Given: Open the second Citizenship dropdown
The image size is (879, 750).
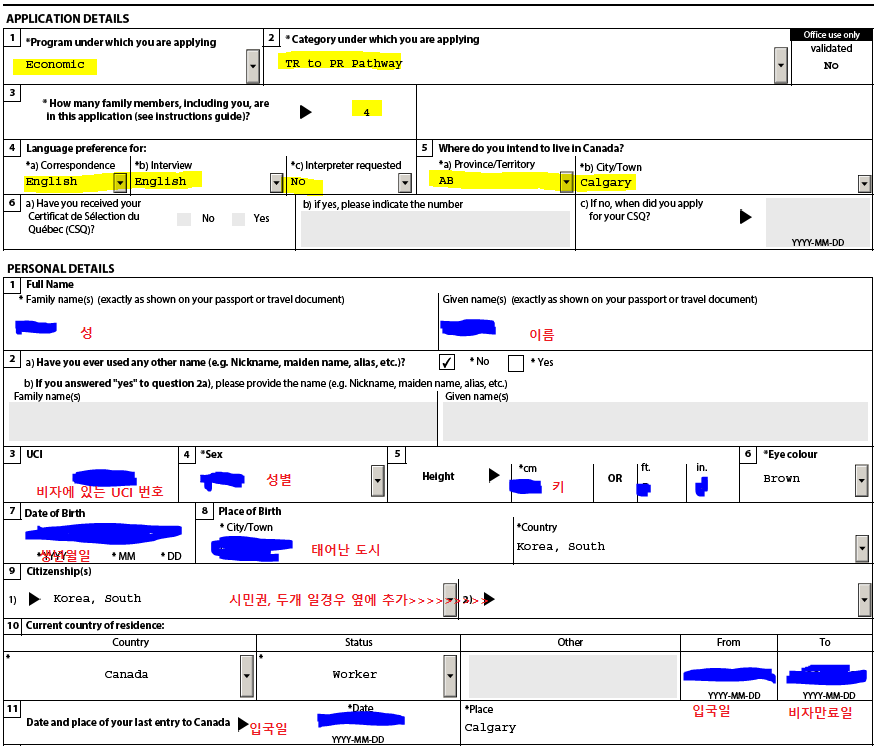Looking at the screenshot, I should pyautogui.click(x=864, y=600).
